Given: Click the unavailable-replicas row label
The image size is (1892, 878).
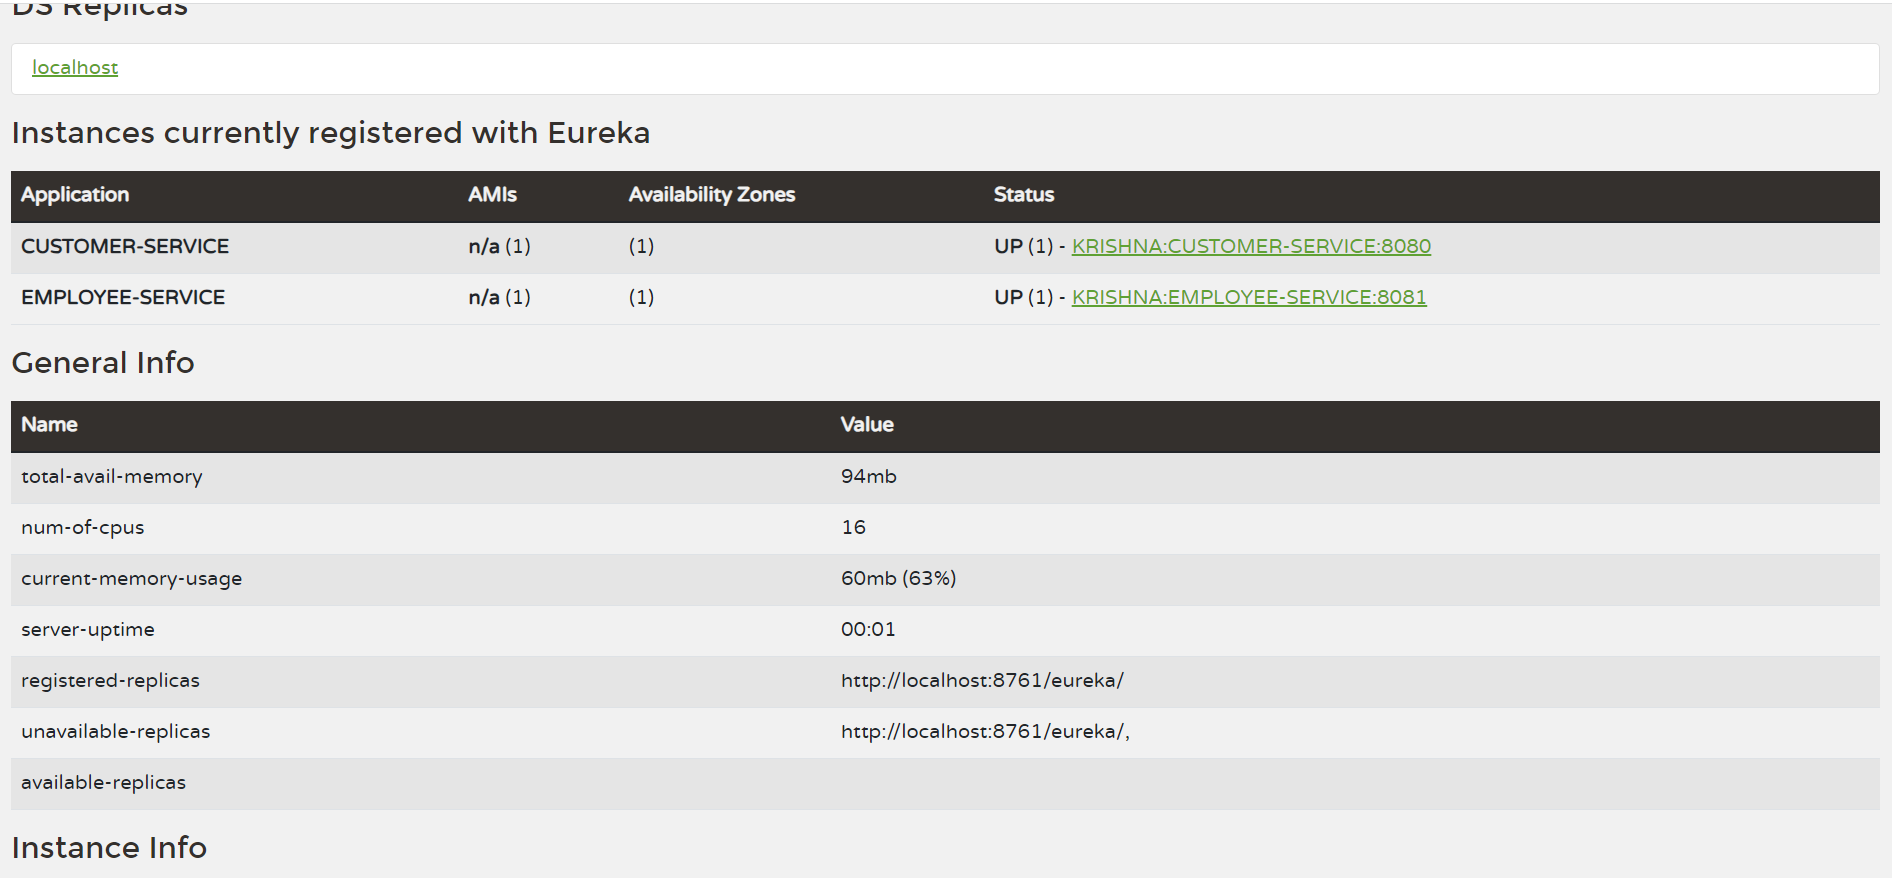Looking at the screenshot, I should click(115, 732).
